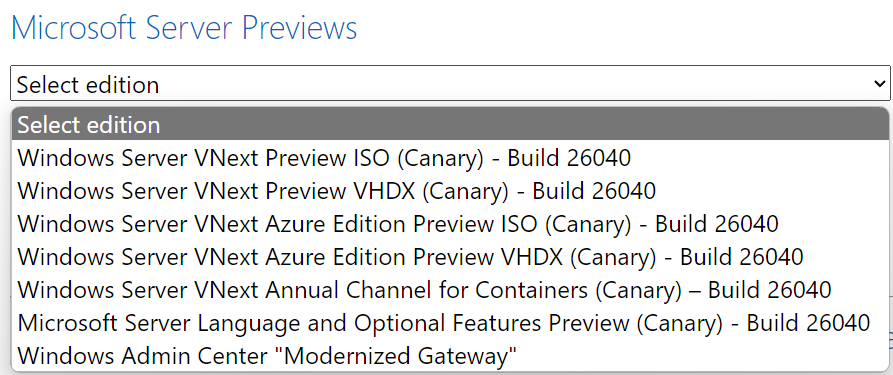This screenshot has width=893, height=375.
Task: Pick Microsoft Server Language and Optional Features Preview
Action: pos(450,323)
